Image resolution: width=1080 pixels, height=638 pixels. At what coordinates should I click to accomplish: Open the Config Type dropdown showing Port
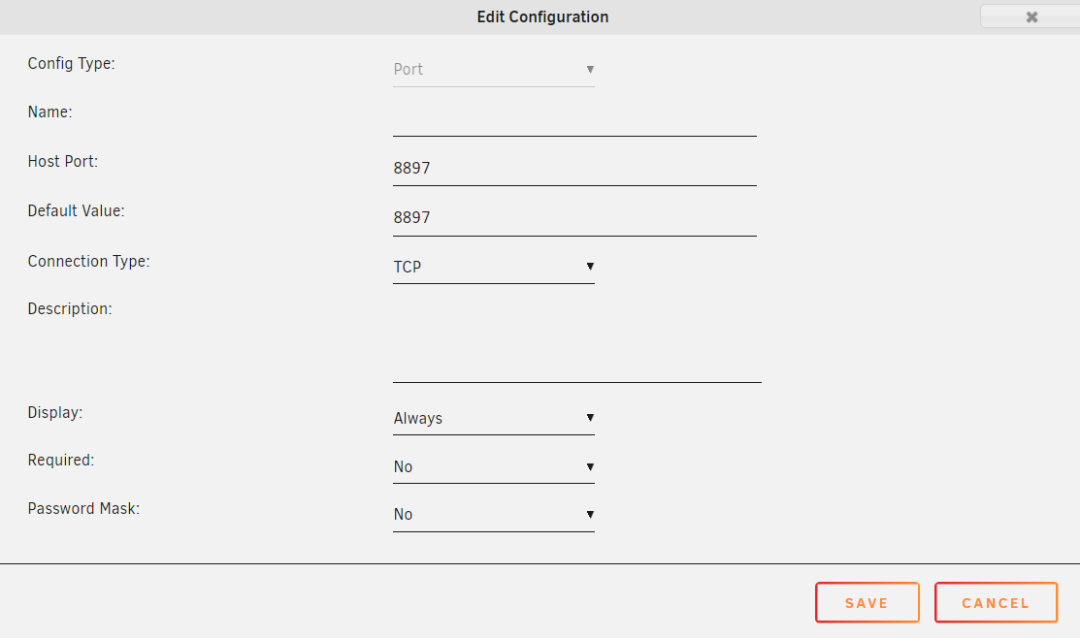[x=493, y=70]
